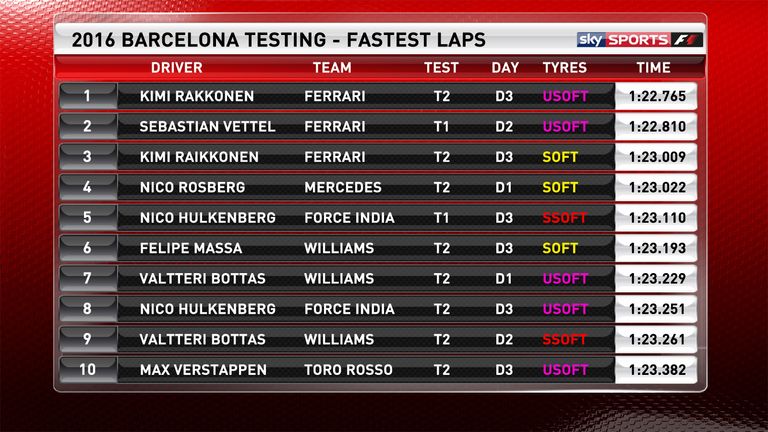Click the Sky Sports F1 logo
Viewport: 768px width, 432px height.
click(x=640, y=40)
